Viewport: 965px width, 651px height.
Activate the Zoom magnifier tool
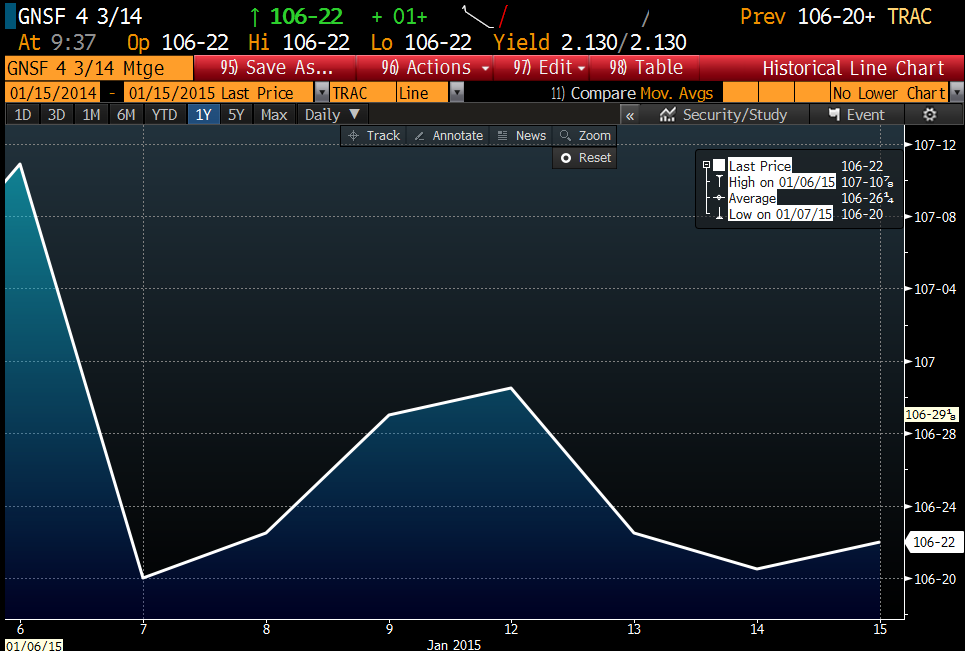point(585,135)
